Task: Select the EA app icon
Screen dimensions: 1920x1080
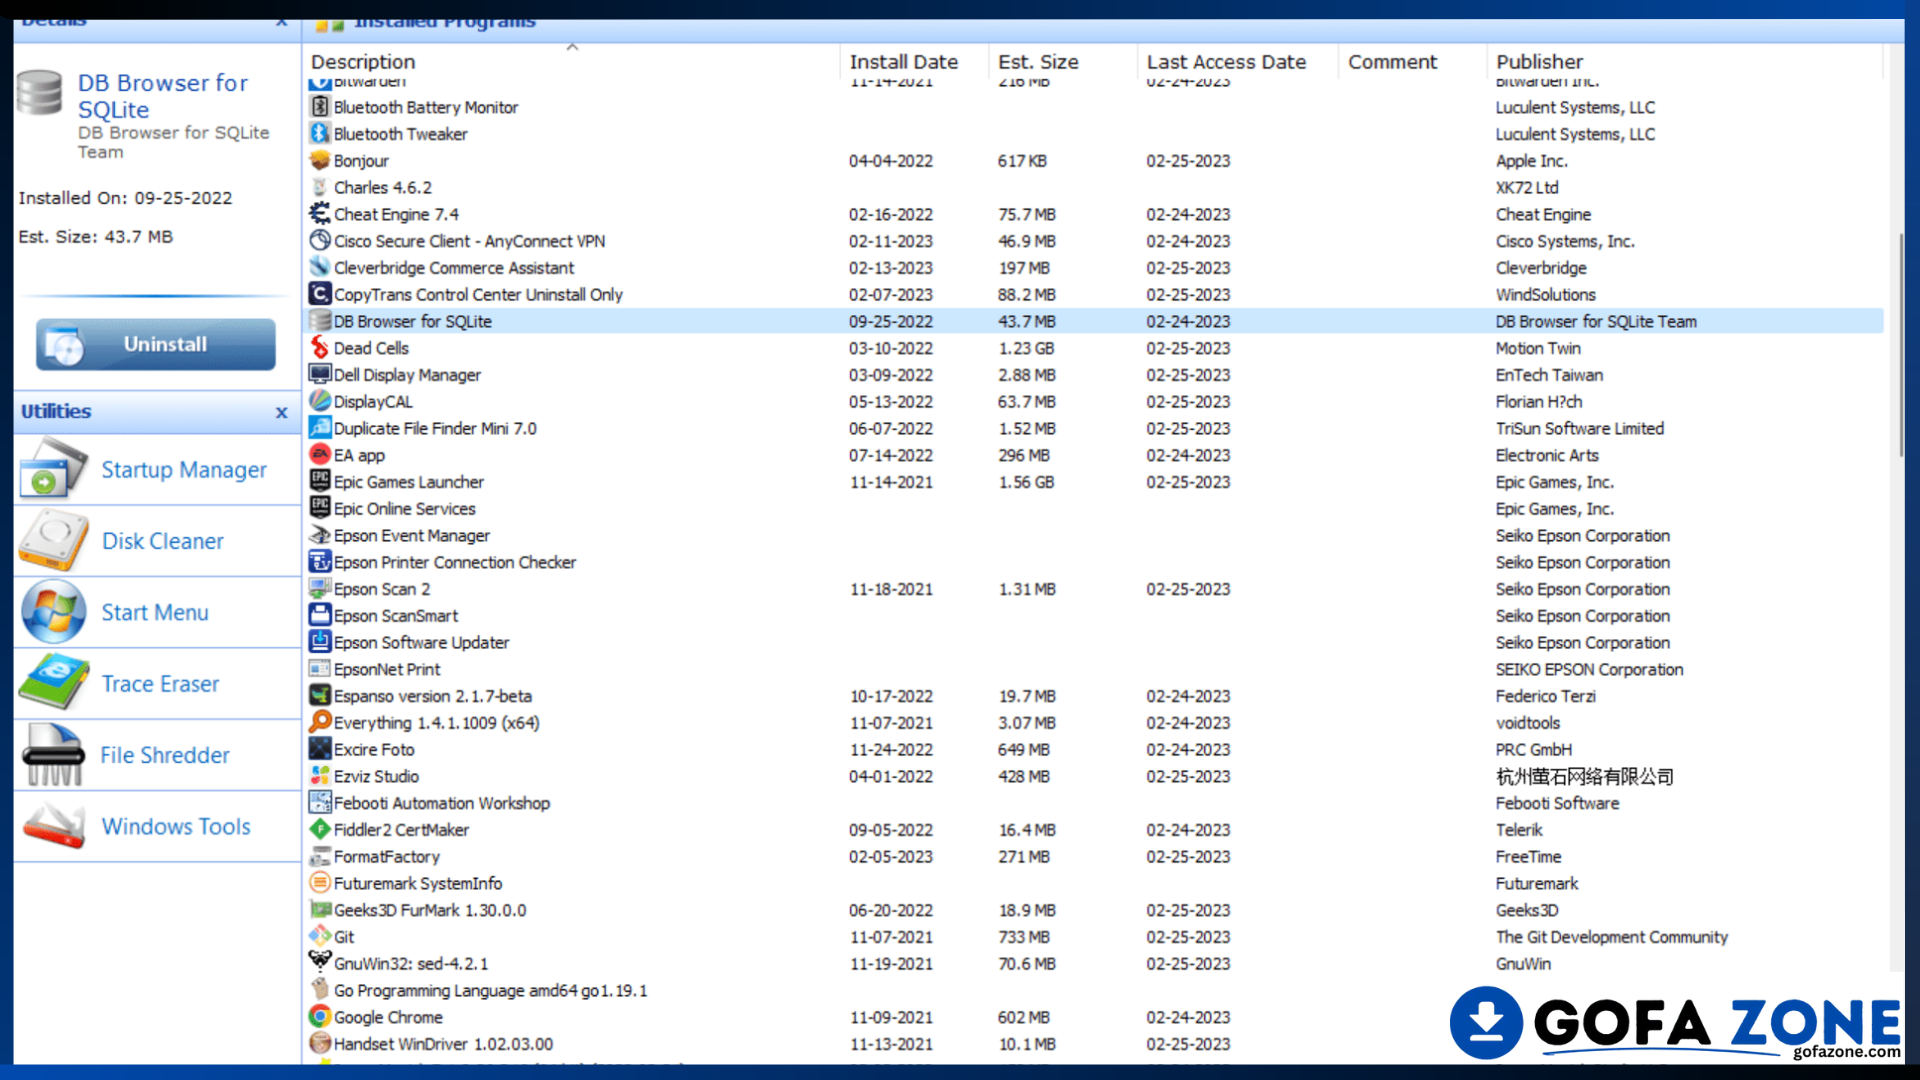Action: tap(320, 455)
